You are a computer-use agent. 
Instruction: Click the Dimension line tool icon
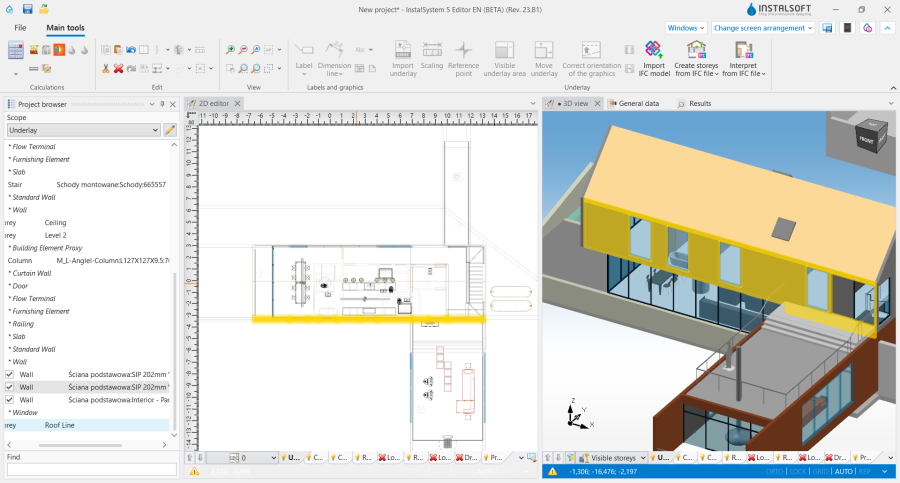click(334, 50)
